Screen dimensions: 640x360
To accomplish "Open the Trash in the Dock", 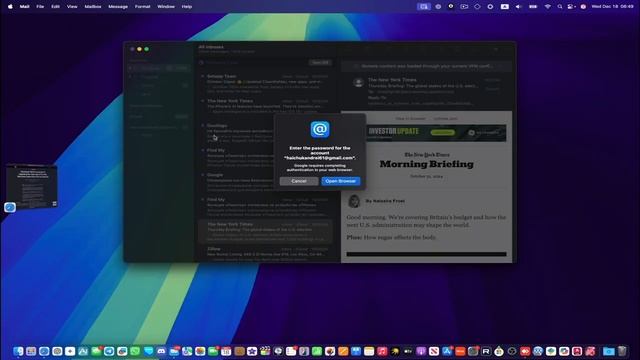I will [622, 351].
